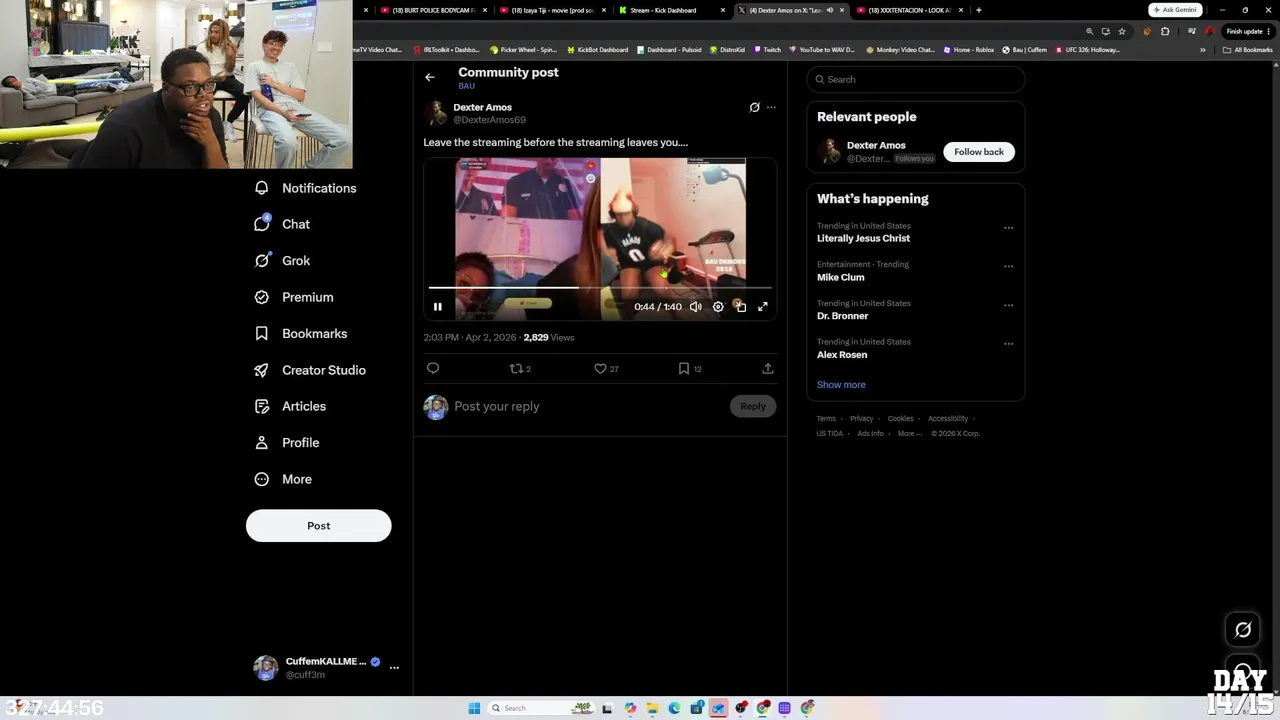The height and width of the screenshot is (720, 1280).
Task: Open 'Mike Clum' trend options menu
Action: pyautogui.click(x=1008, y=266)
